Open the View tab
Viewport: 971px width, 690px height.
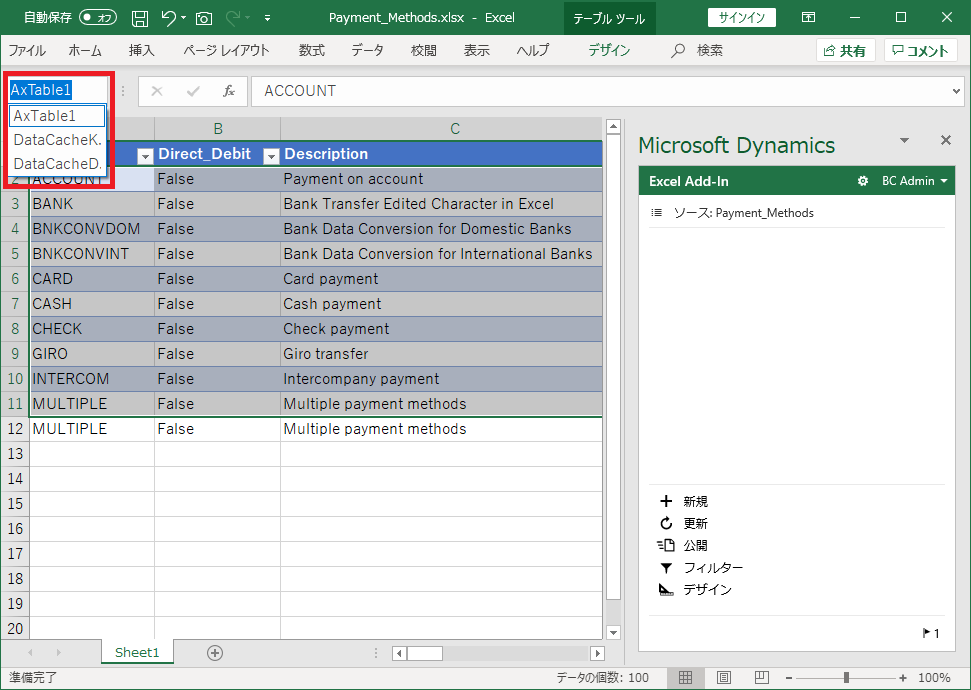tap(477, 51)
